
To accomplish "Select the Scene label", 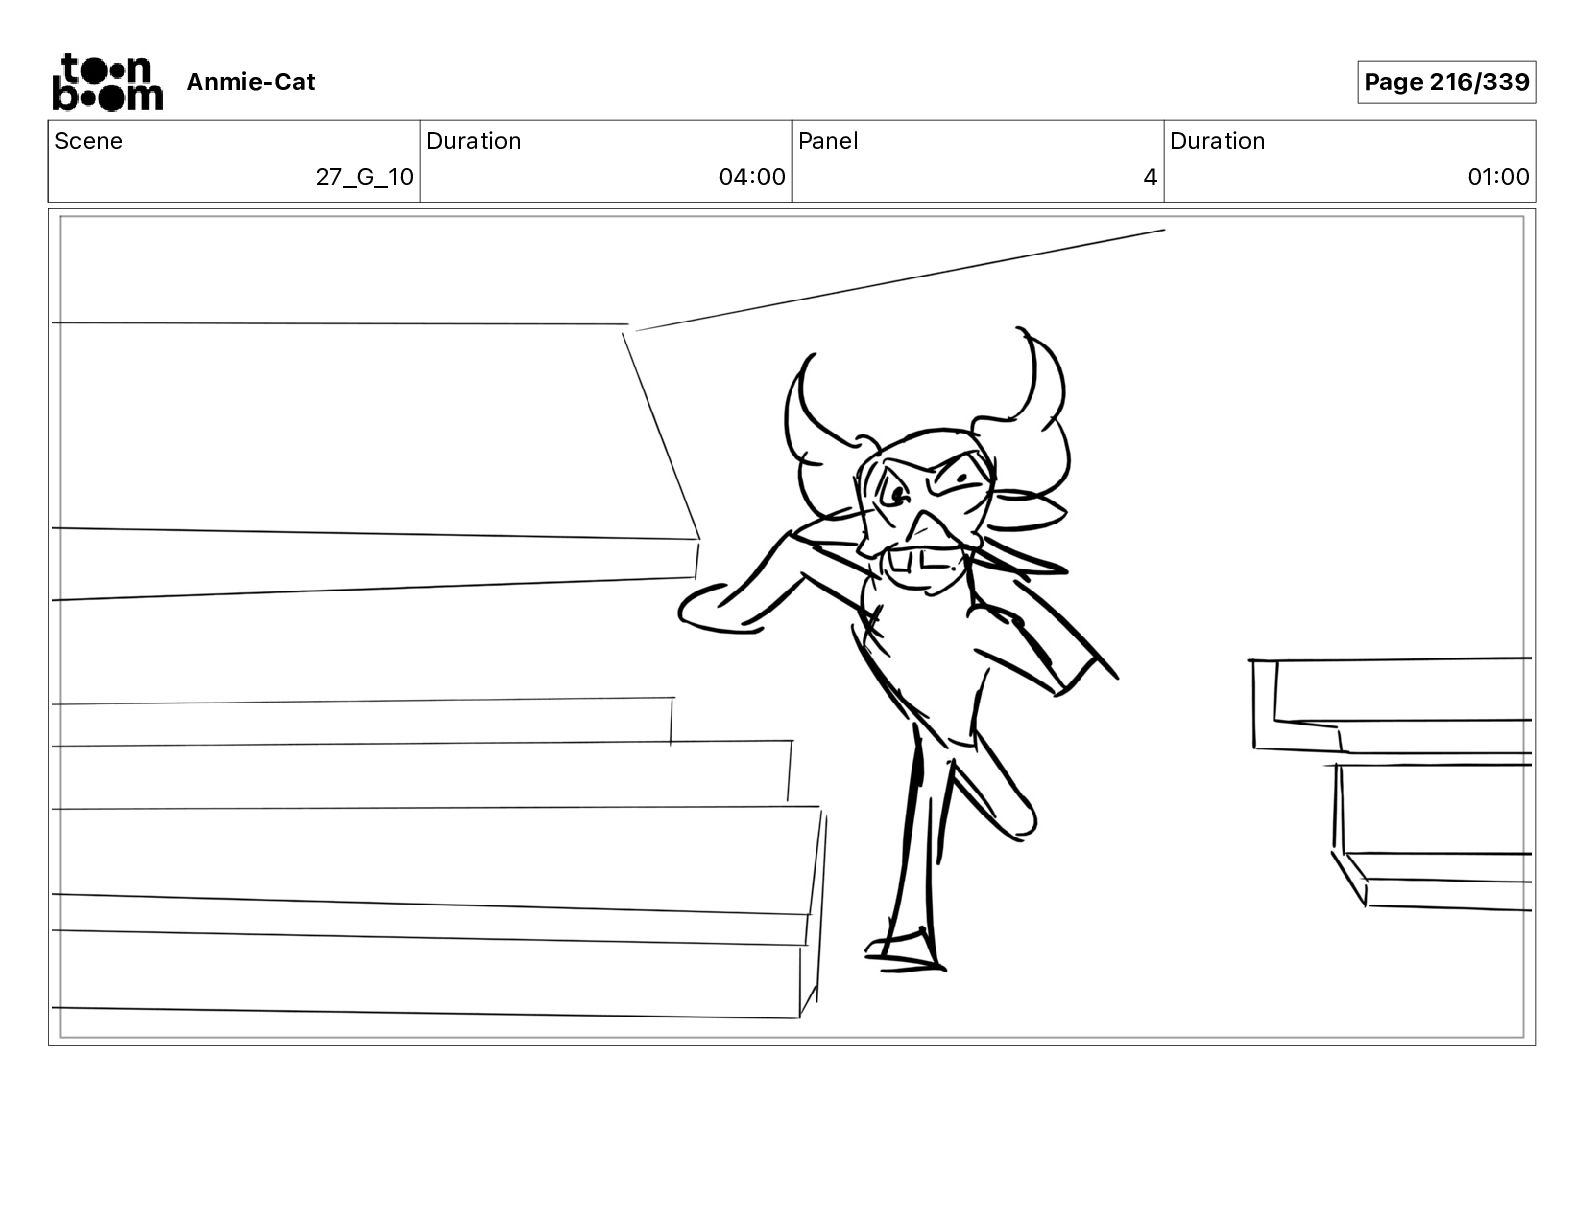I will 89,141.
